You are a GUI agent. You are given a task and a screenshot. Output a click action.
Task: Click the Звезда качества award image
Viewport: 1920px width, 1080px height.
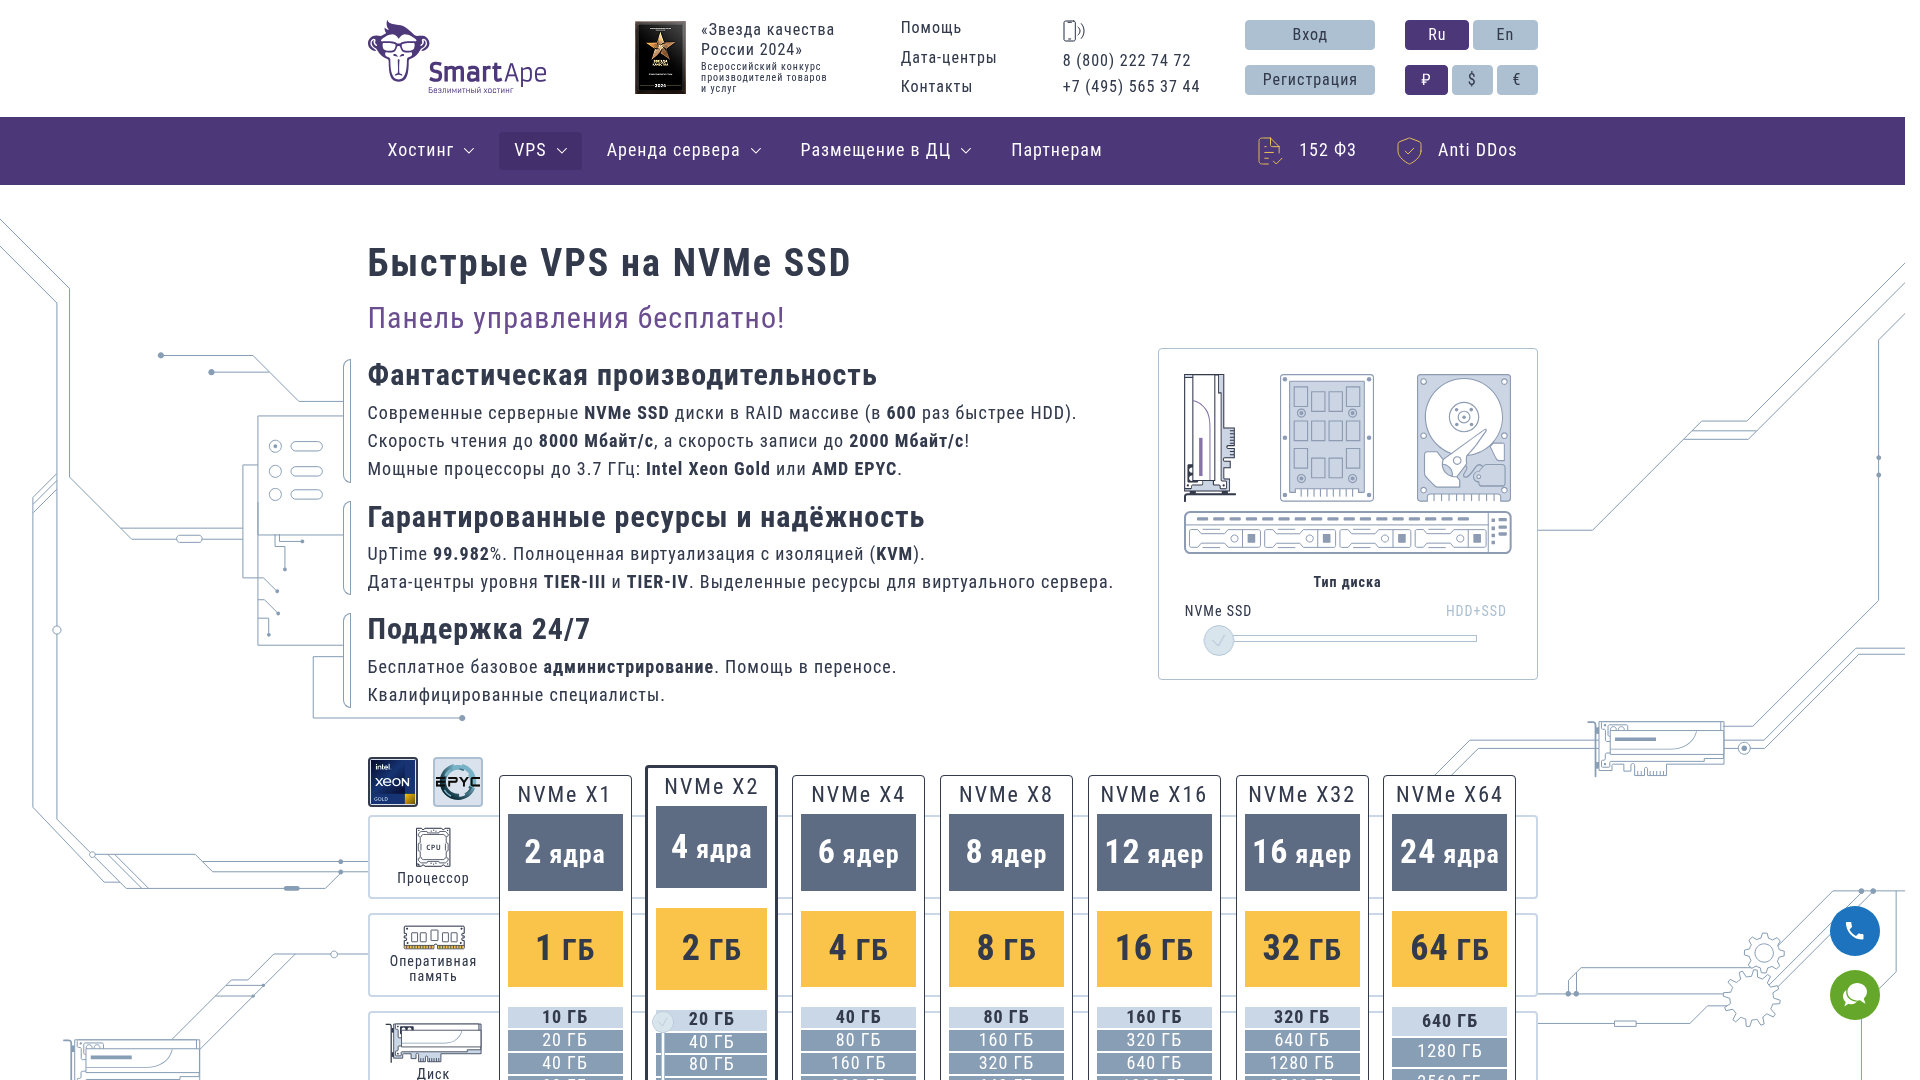(x=660, y=58)
